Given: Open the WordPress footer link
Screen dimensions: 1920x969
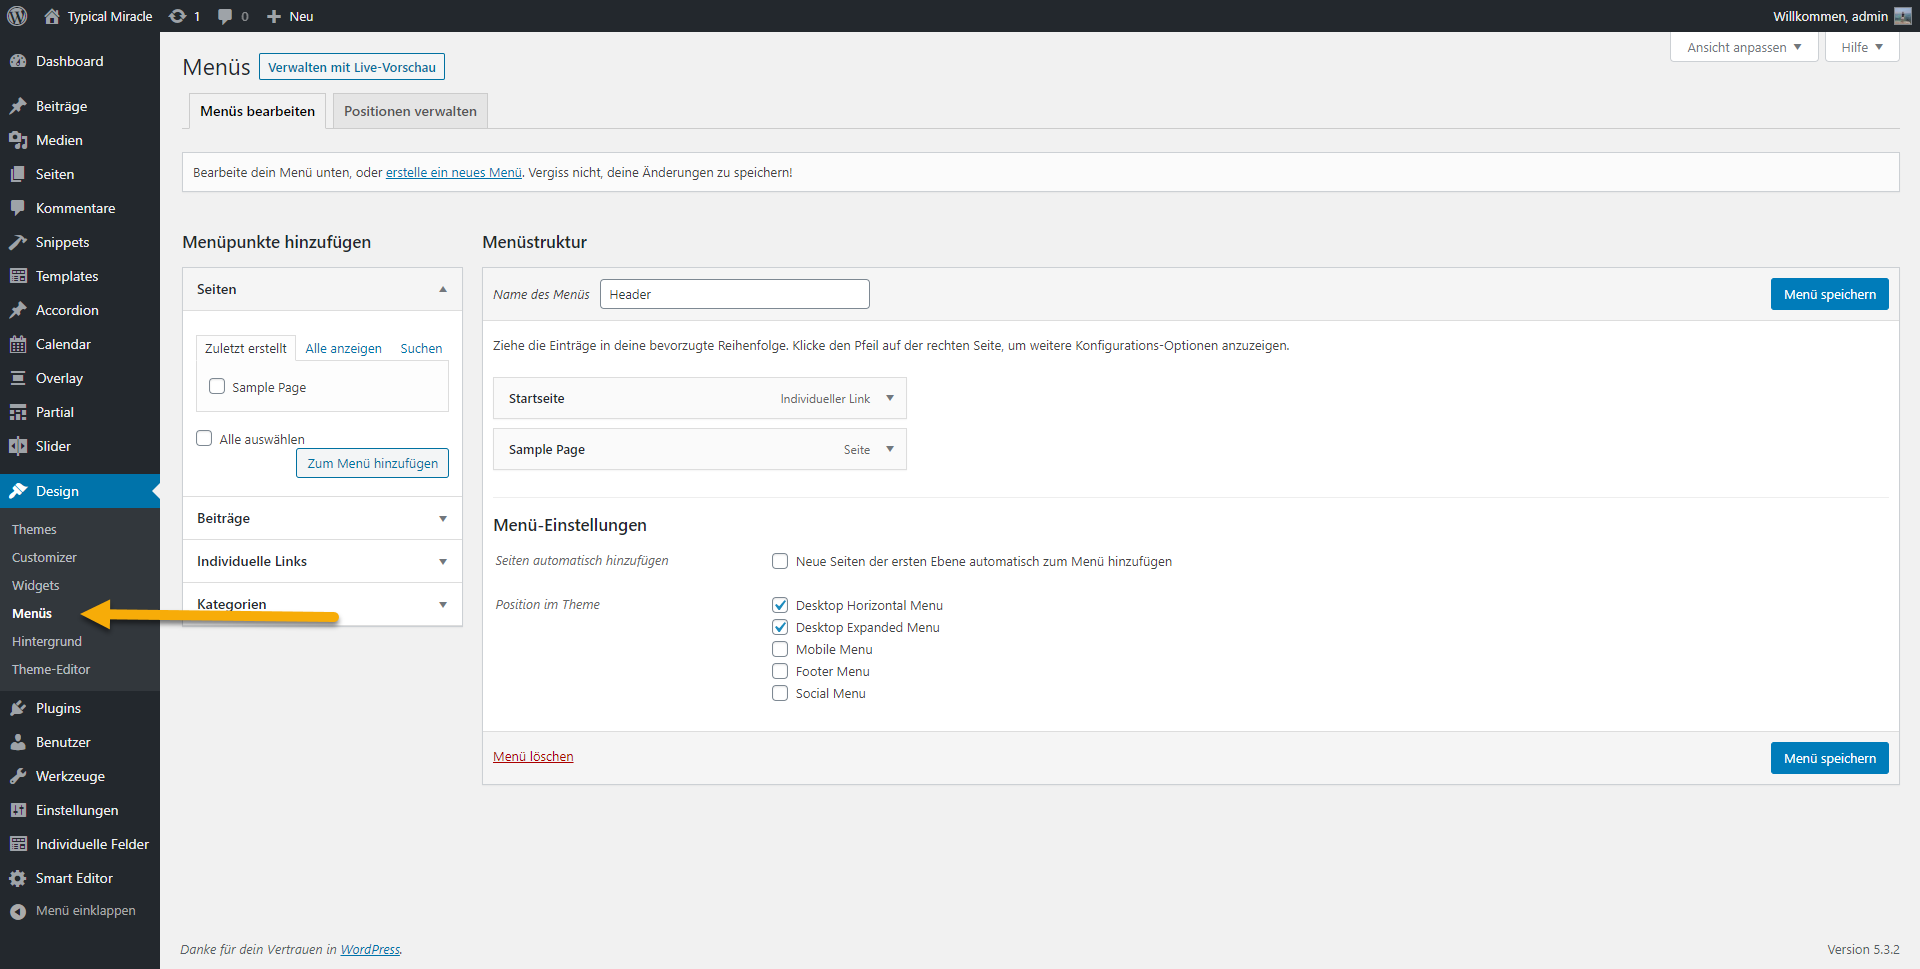Looking at the screenshot, I should pos(370,949).
